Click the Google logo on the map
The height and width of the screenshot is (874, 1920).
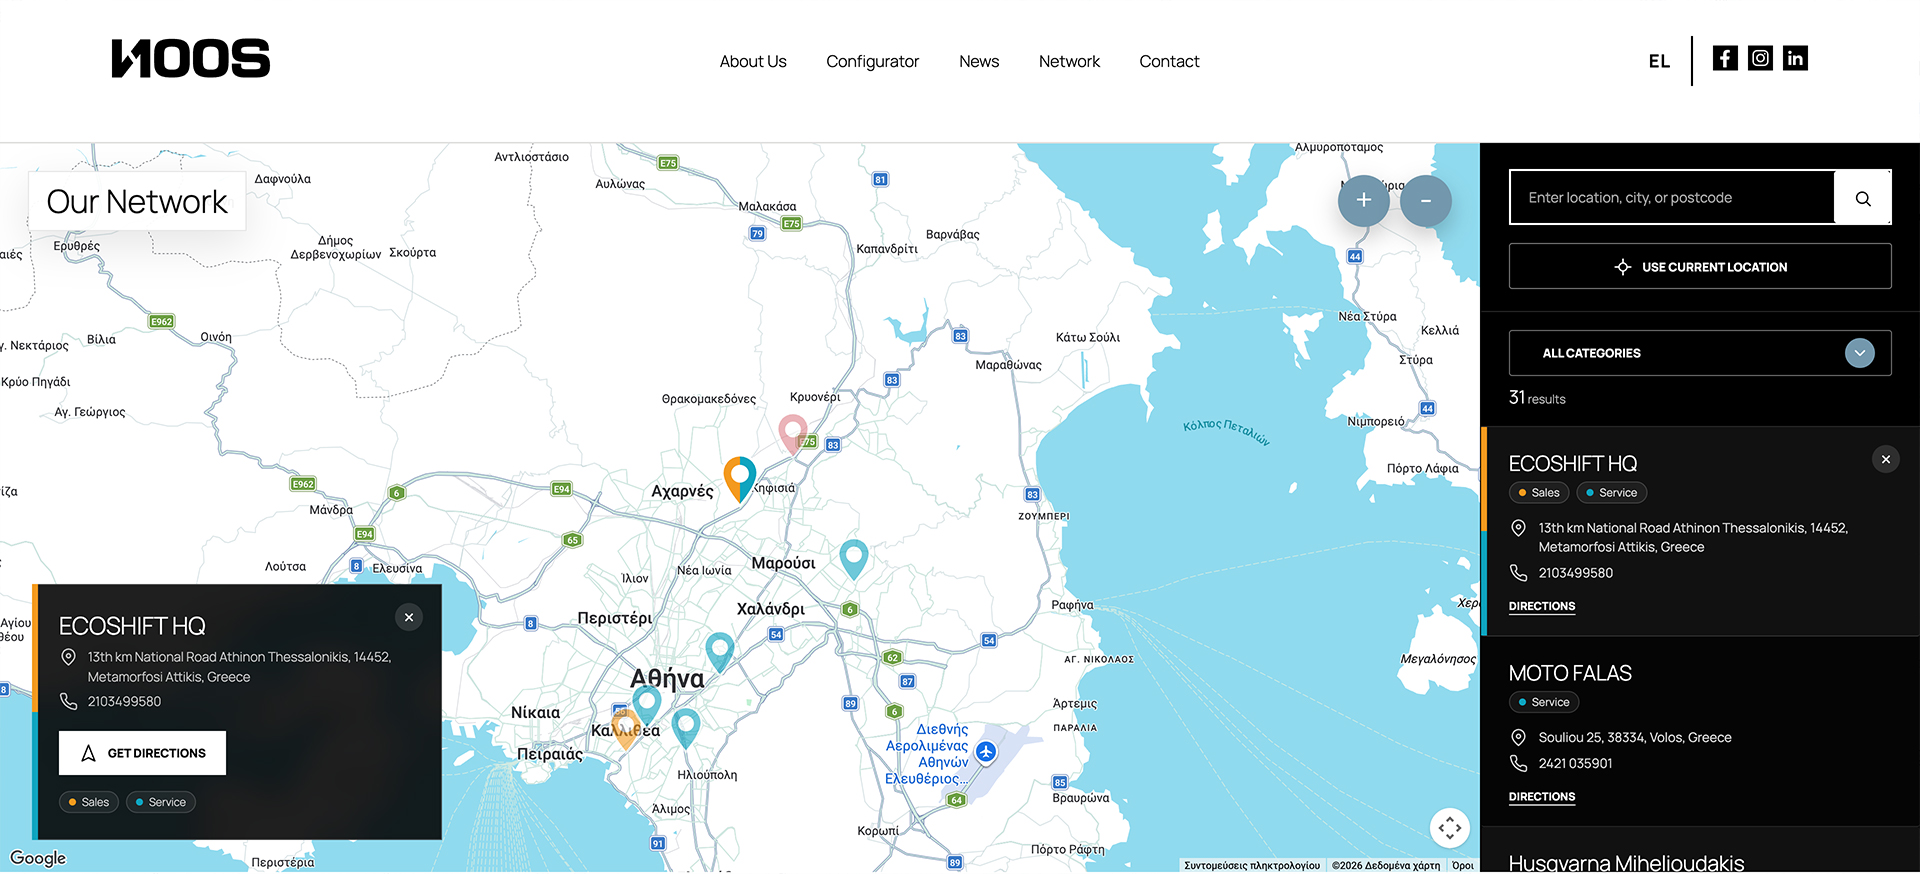(38, 858)
